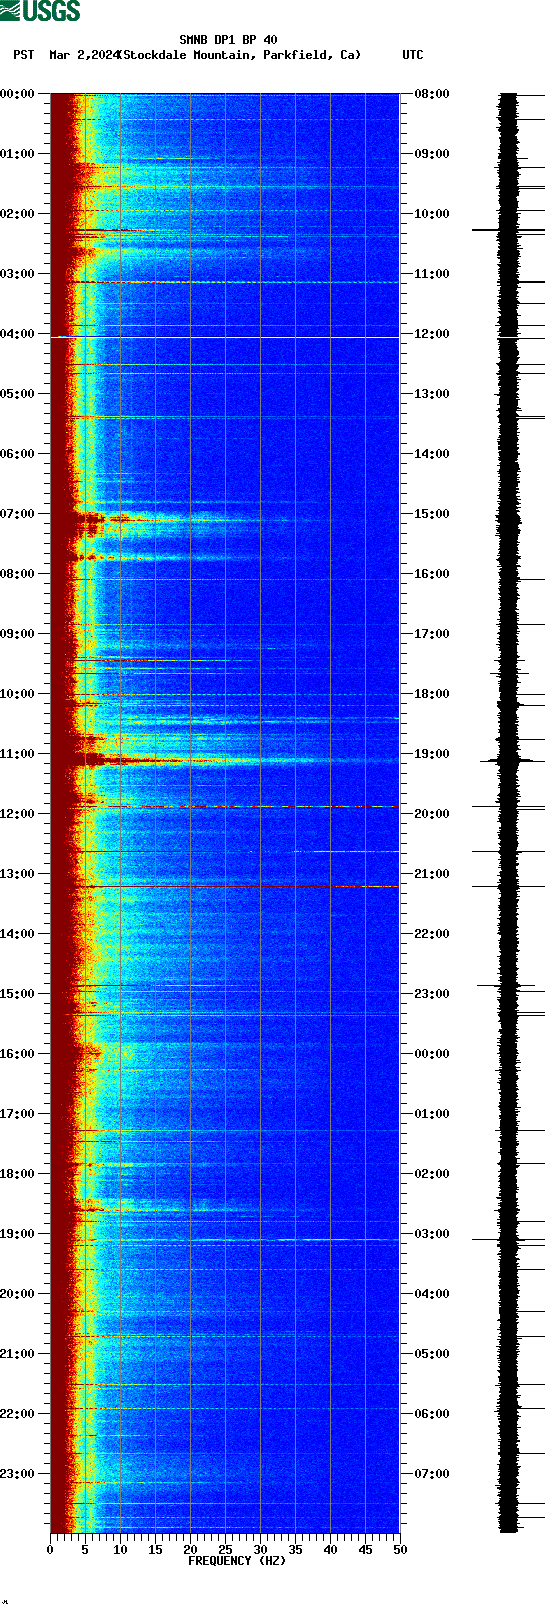Click the data gap line at 04:00 PST

click(x=225, y=337)
